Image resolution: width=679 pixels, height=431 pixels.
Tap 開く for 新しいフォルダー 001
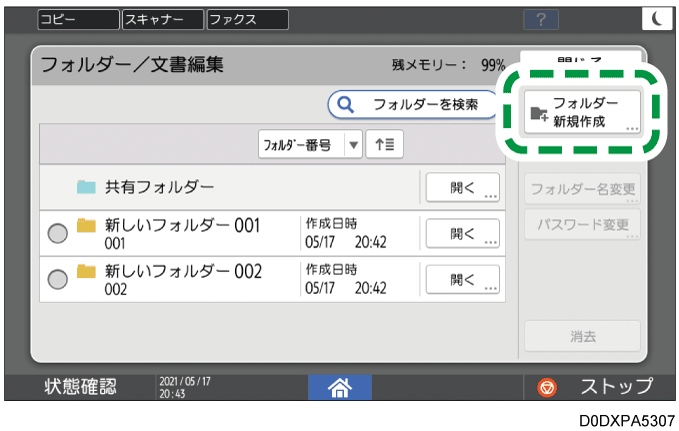462,233
